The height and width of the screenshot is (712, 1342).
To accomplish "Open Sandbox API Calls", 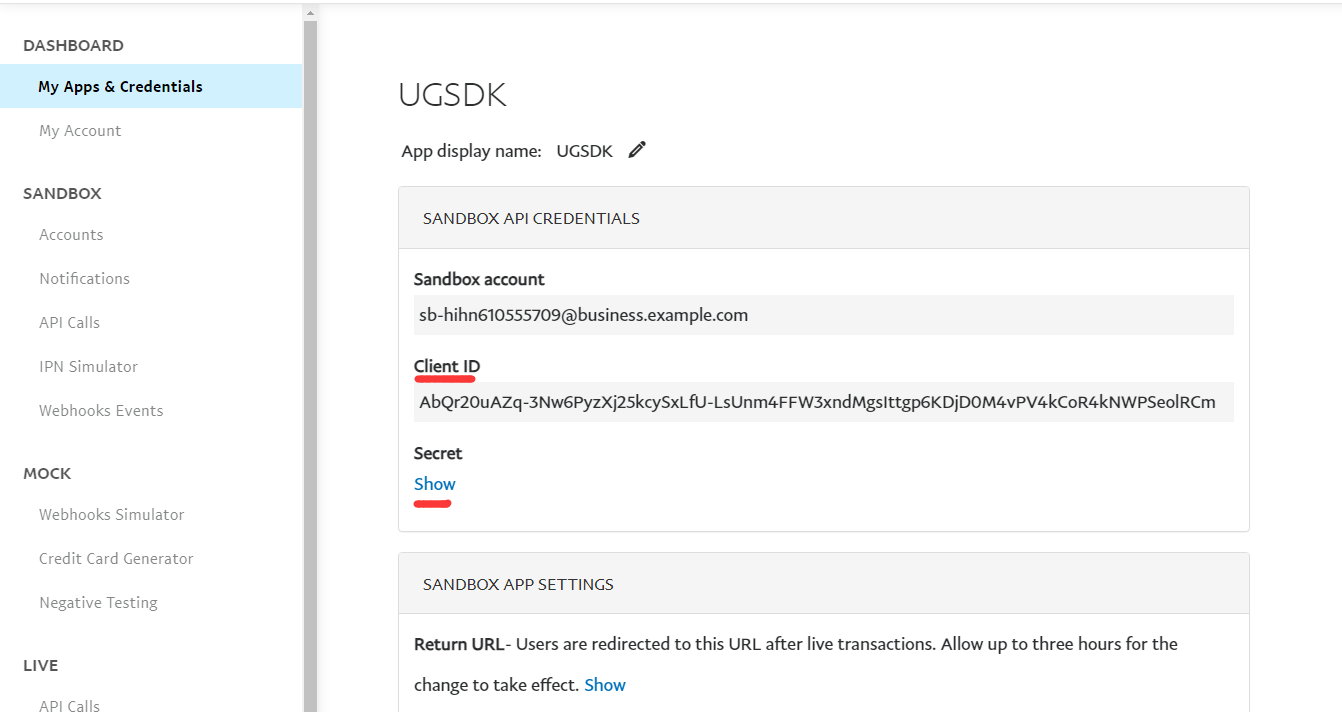I will (69, 323).
